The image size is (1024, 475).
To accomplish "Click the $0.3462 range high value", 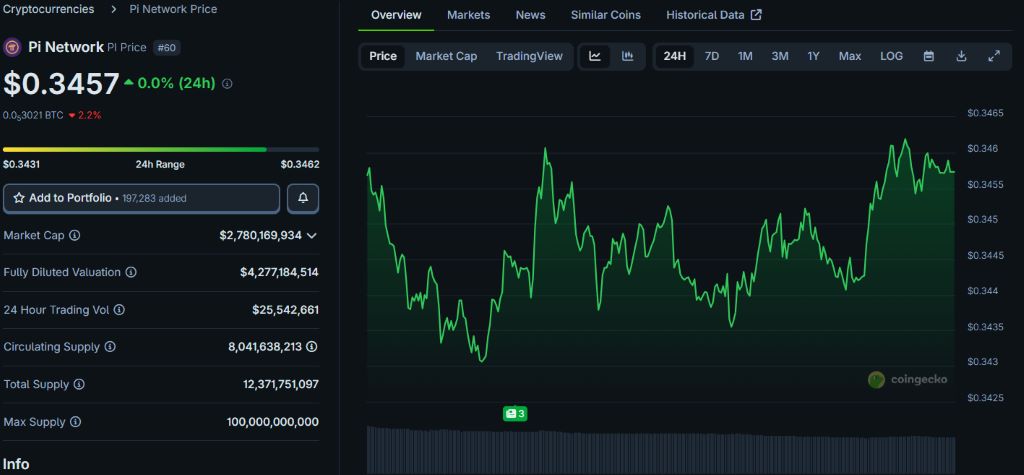I will tap(300, 164).
